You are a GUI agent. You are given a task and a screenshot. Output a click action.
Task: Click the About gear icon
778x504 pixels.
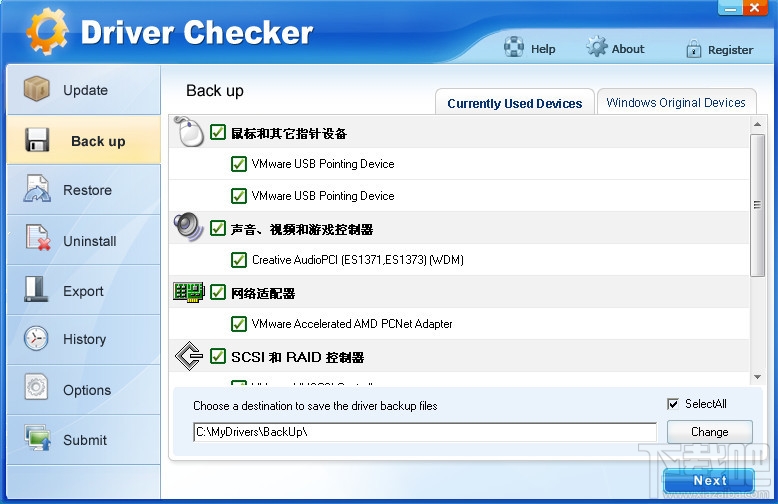pyautogui.click(x=596, y=47)
